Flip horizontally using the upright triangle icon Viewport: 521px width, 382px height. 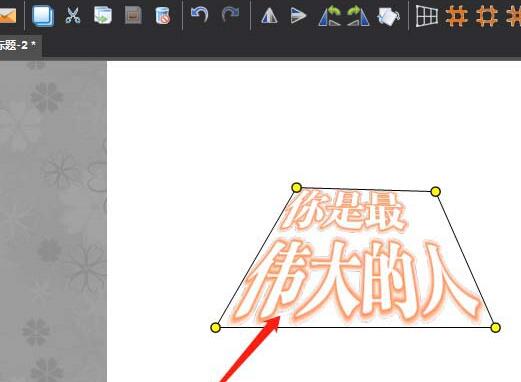tap(269, 16)
